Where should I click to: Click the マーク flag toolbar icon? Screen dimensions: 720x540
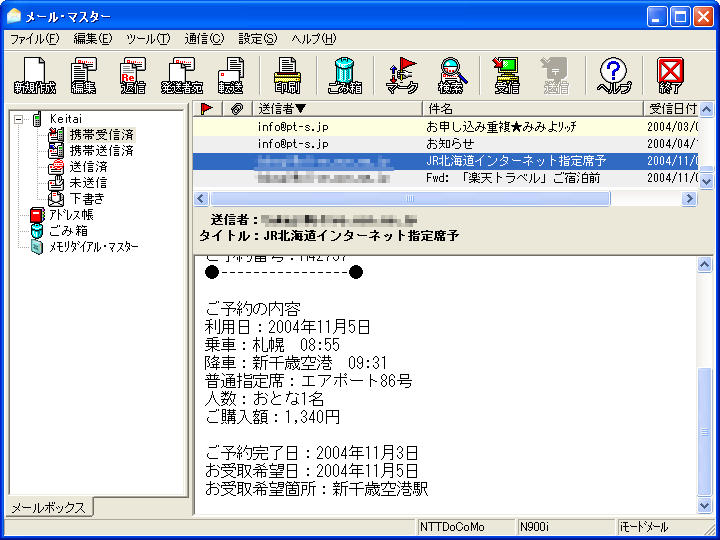click(402, 76)
